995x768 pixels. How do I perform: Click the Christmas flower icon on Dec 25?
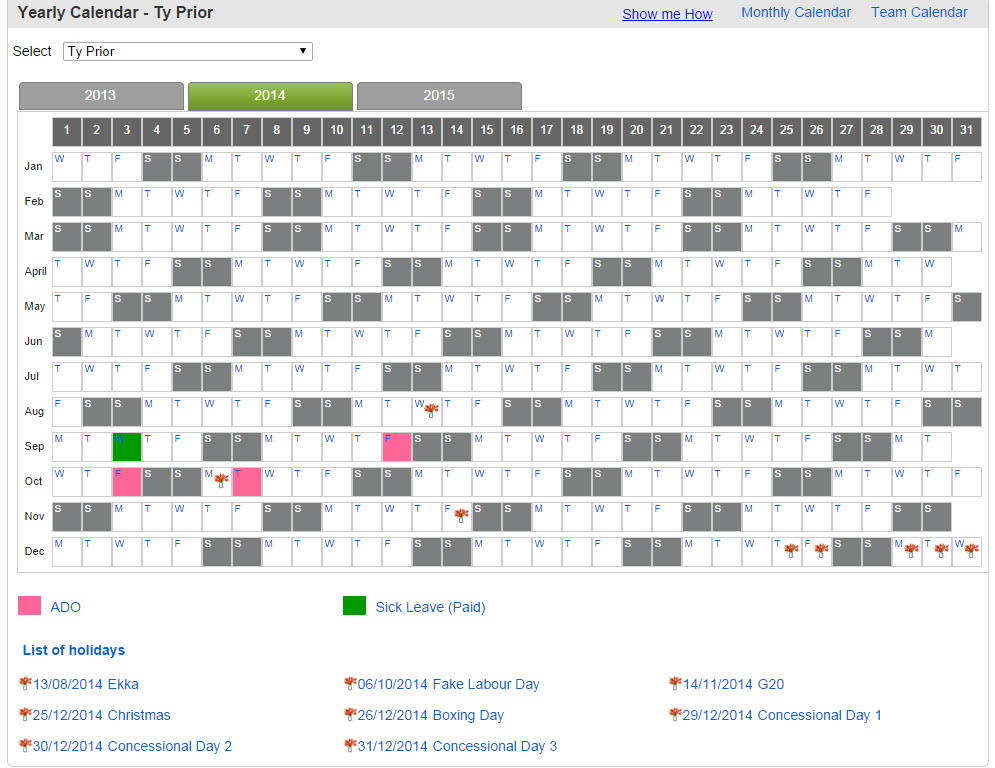[791, 550]
